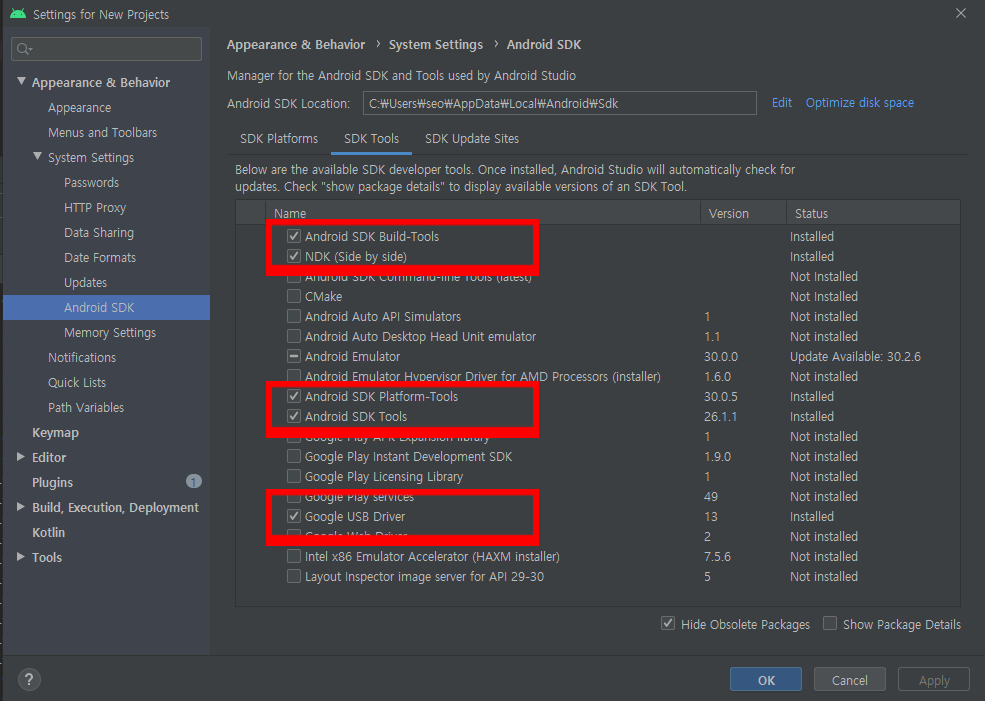
Task: Check the CMake checkbox
Action: click(x=293, y=296)
